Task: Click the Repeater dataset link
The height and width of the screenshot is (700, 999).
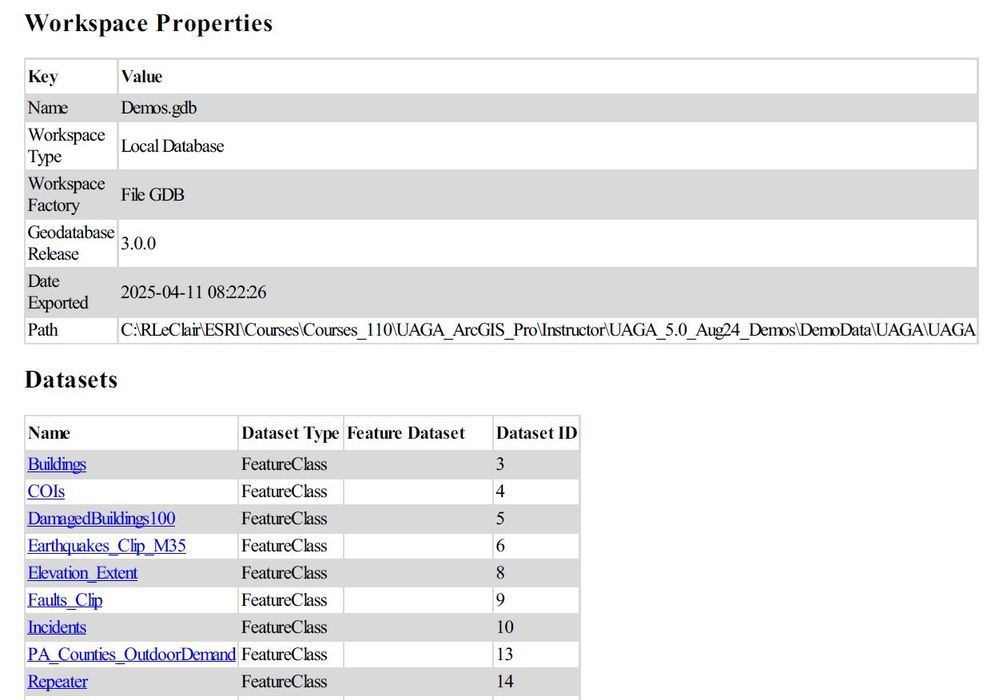Action: (57, 681)
